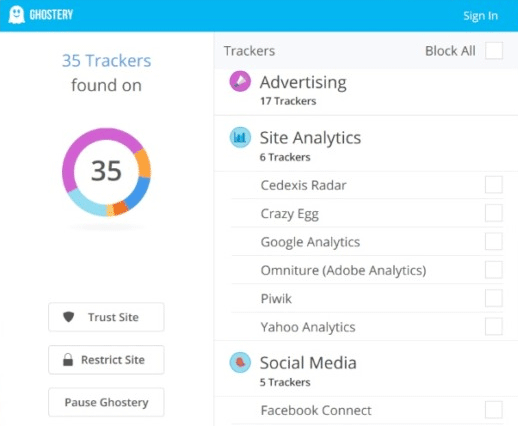518x426 pixels.
Task: Select the Trust Site label text
Action: tap(113, 317)
